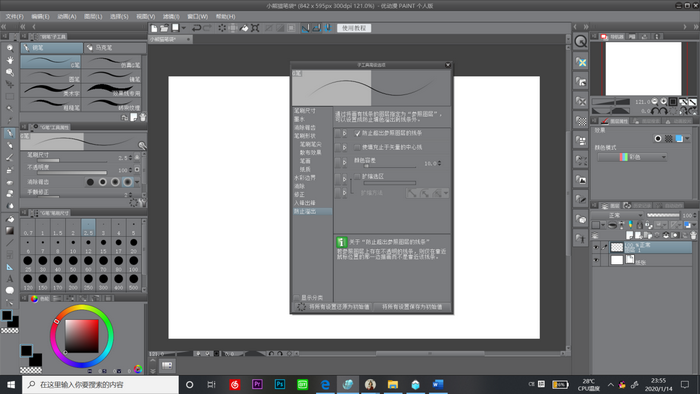Open the '滤镜(I)' menu
The image size is (700, 394).
coord(171,17)
